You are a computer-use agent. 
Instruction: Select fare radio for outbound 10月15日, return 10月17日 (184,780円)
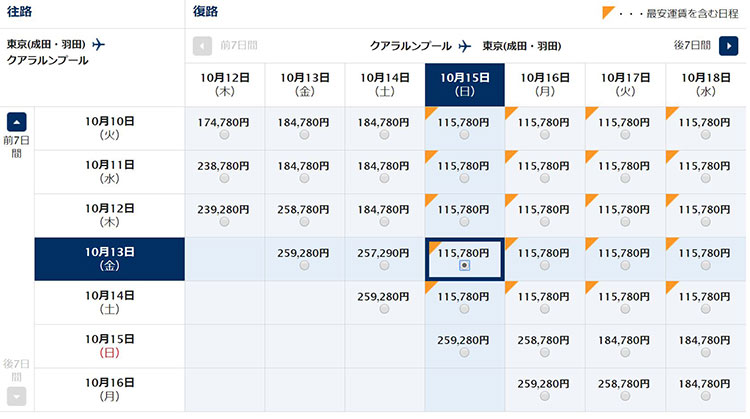click(x=625, y=353)
